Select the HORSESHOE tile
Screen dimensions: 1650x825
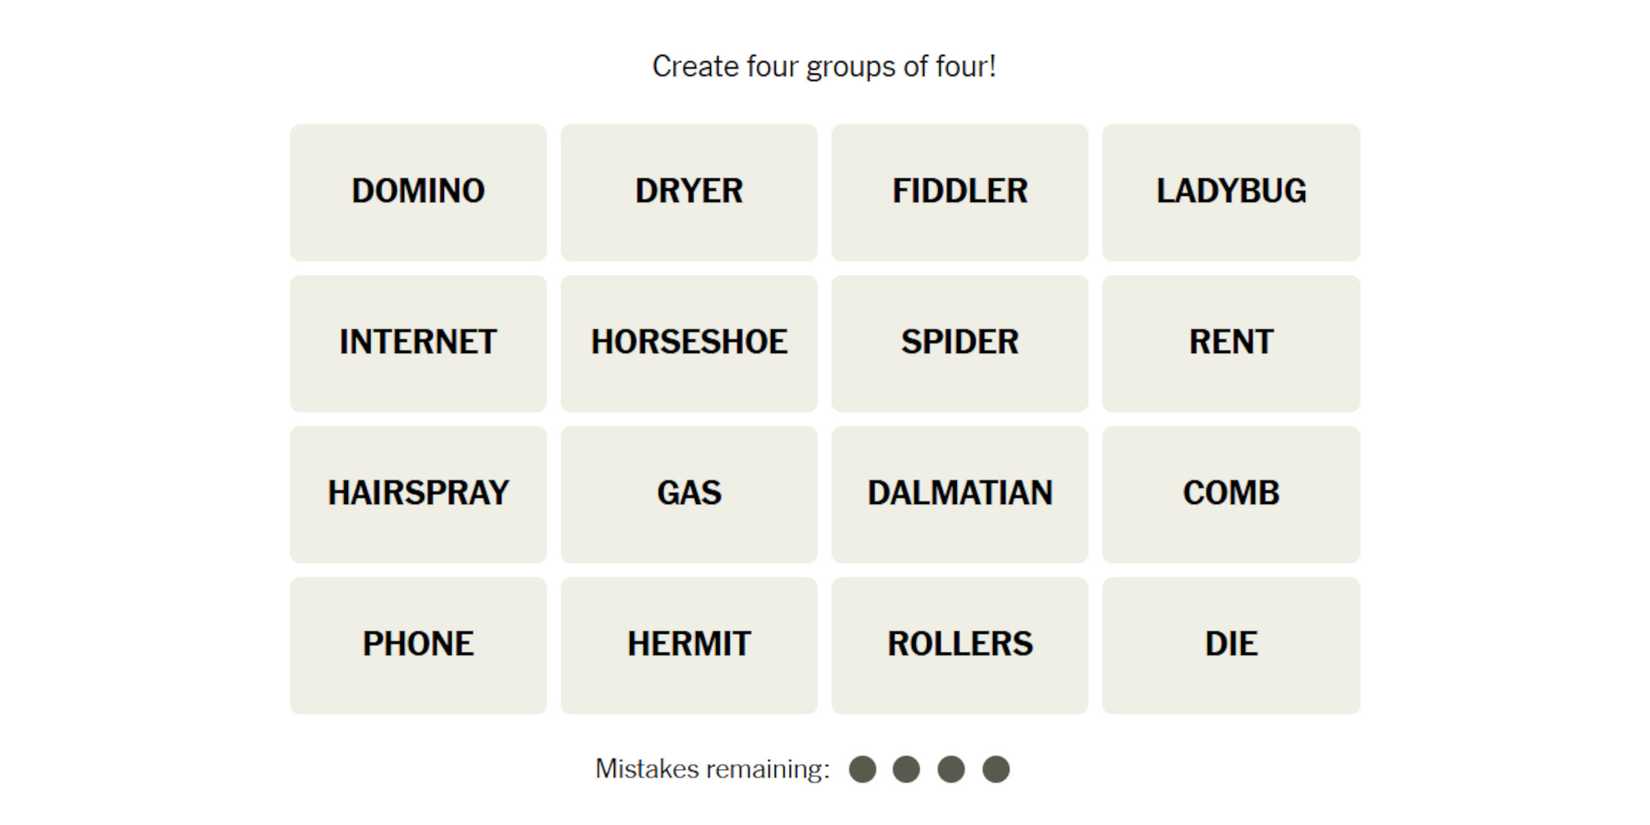[x=689, y=343]
